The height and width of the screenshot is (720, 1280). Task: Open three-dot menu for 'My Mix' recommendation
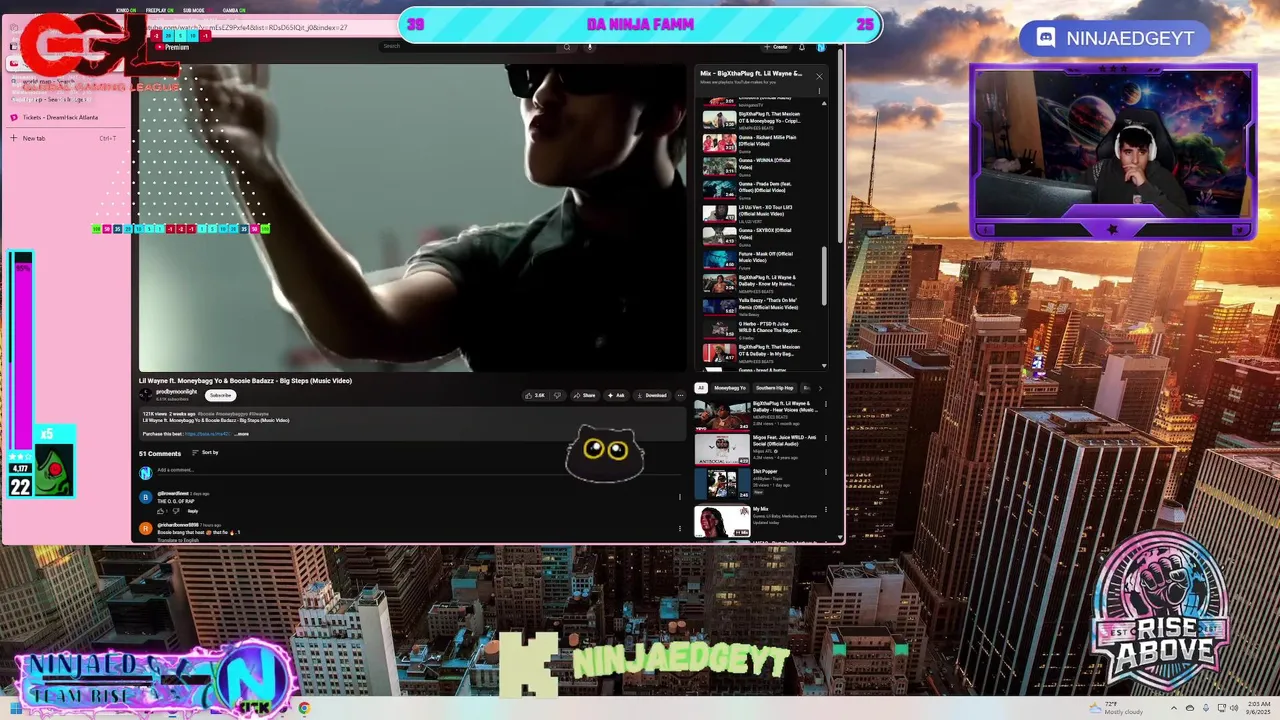[x=826, y=510]
